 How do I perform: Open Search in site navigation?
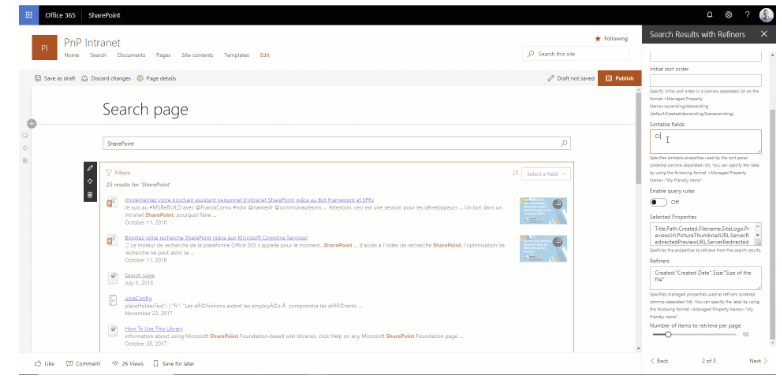(x=98, y=55)
